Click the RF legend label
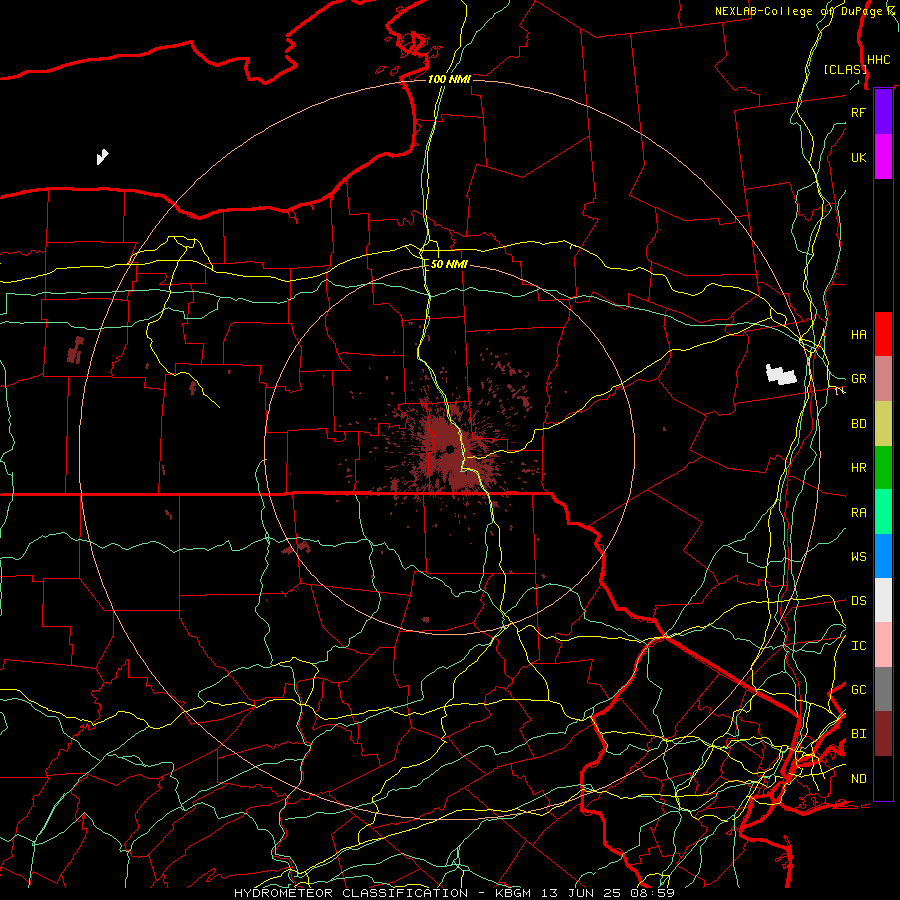 coord(858,112)
